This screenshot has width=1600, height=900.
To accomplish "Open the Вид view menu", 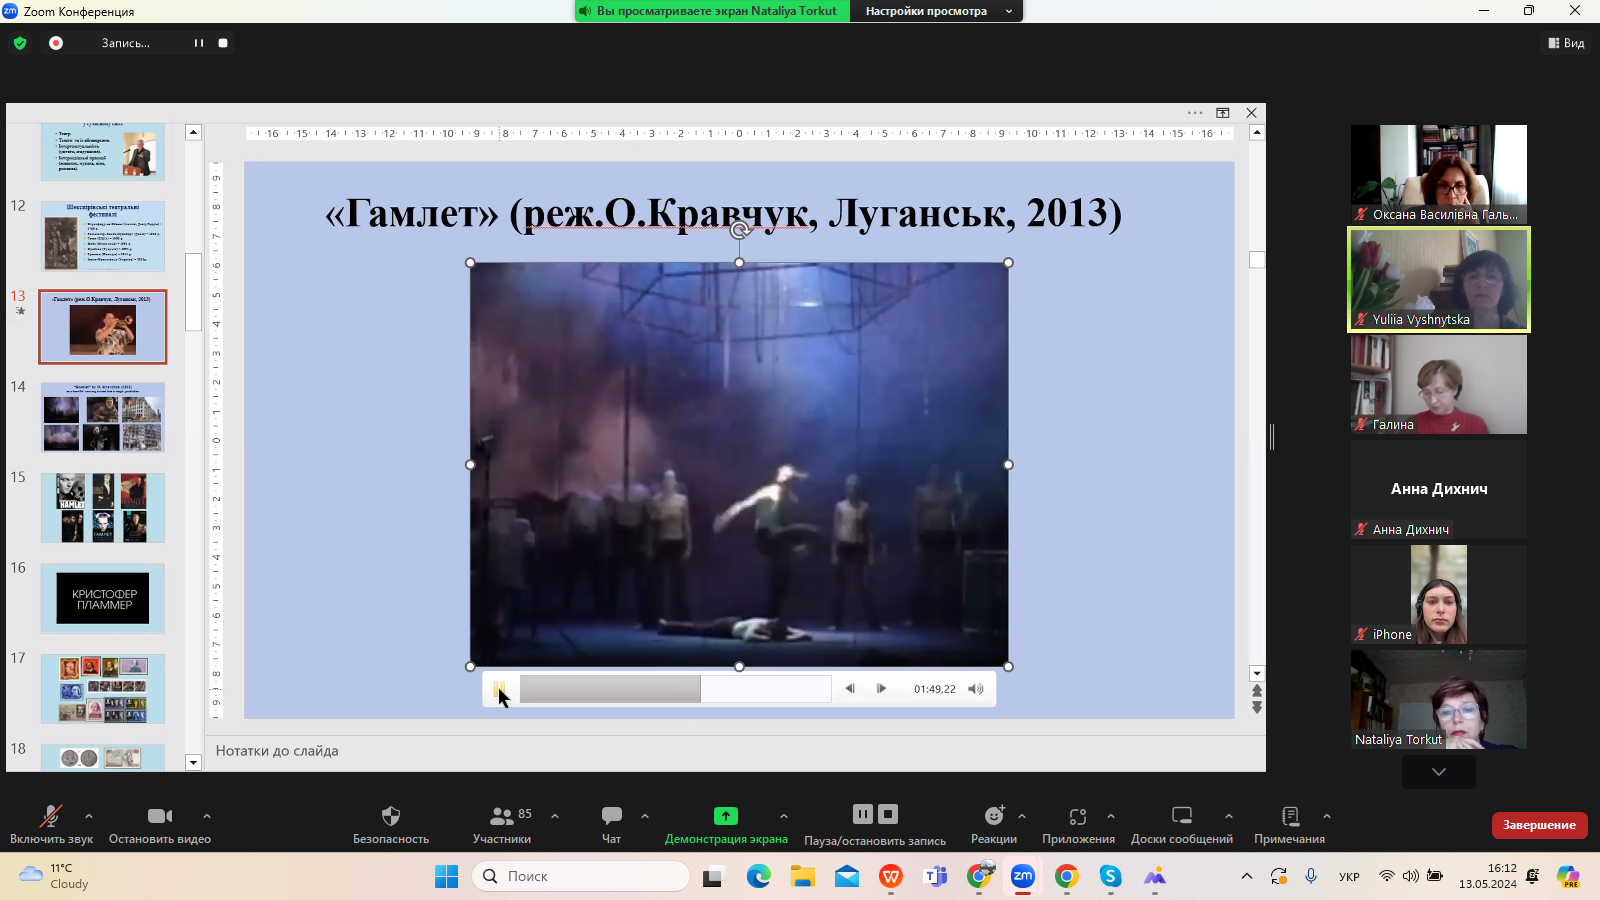I will point(1566,43).
